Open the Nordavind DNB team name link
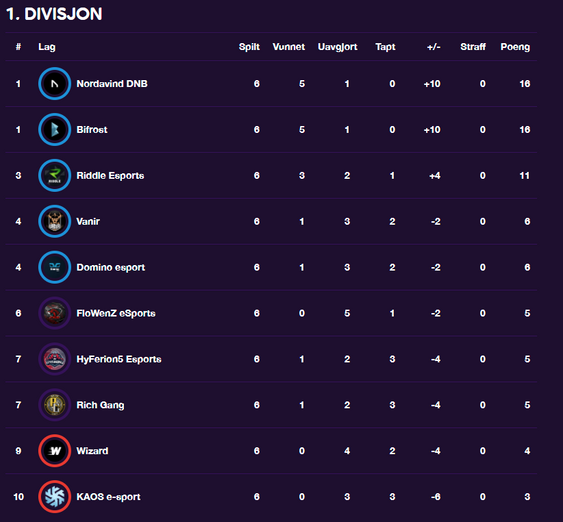The width and height of the screenshot is (563, 522). 112,84
